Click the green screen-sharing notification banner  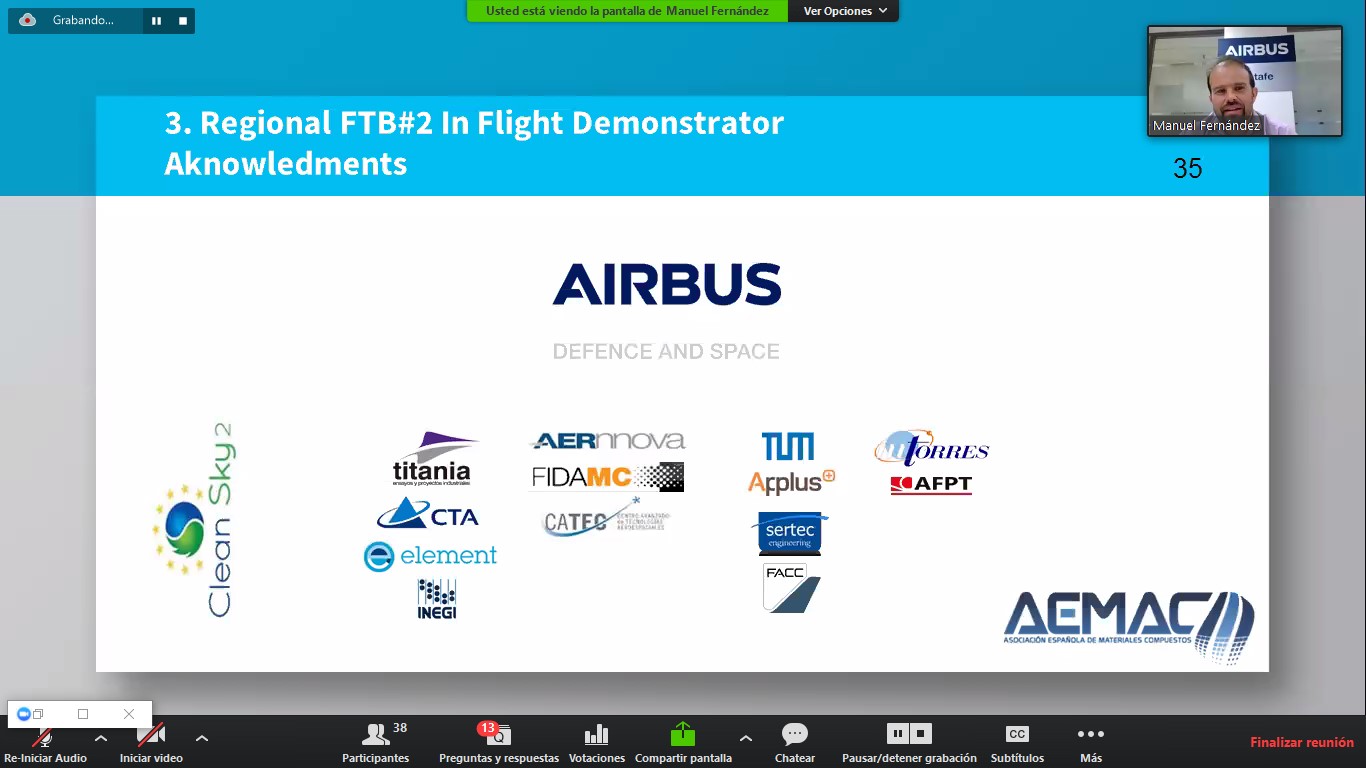point(627,11)
